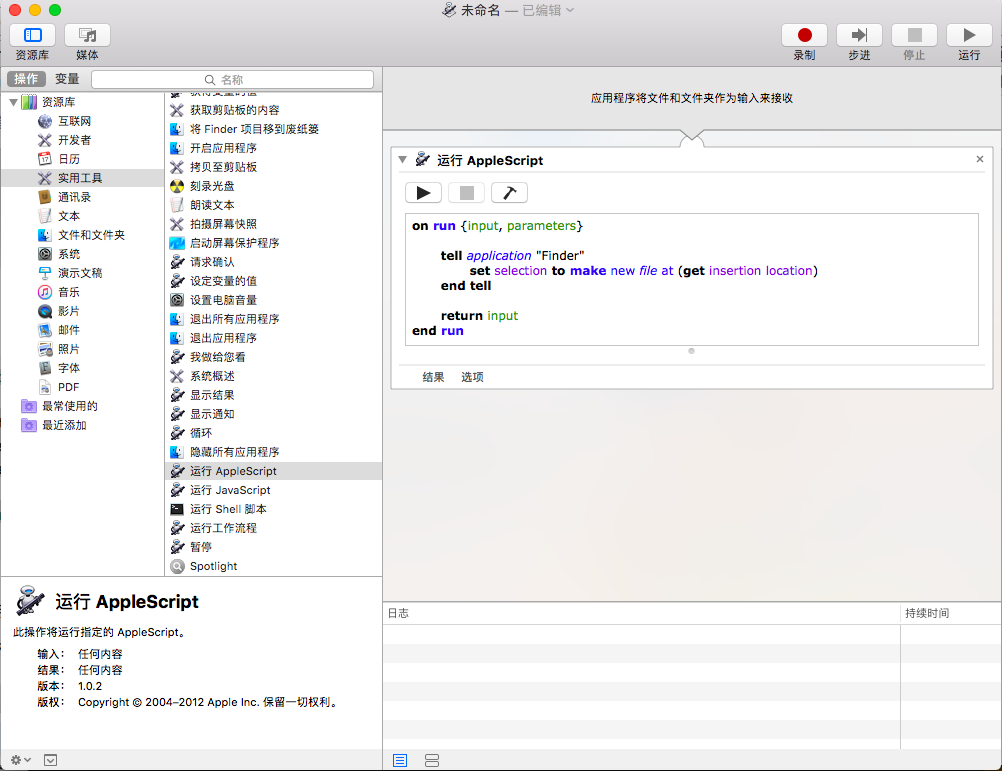Select the 系统概述 action
Viewport: 1002px width, 771px height.
pos(274,376)
